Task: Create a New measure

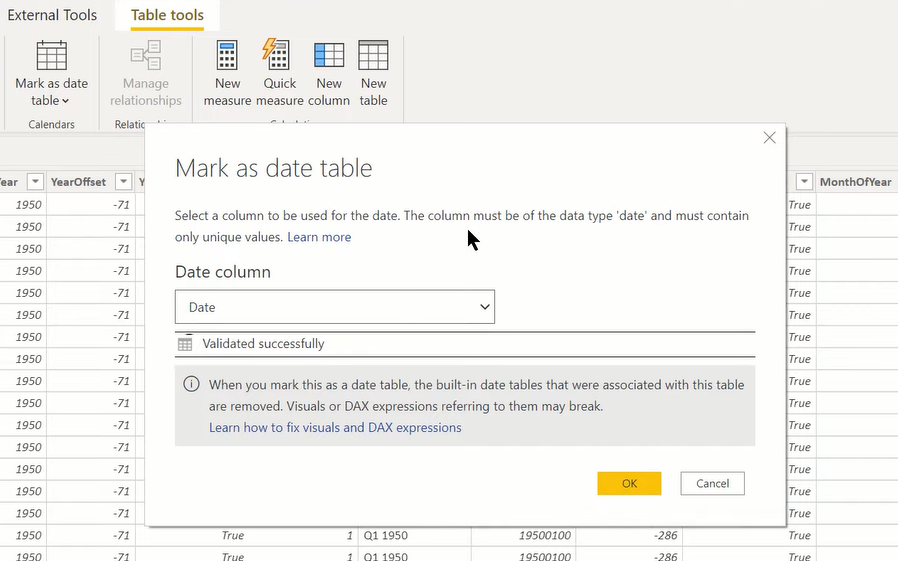Action: point(227,73)
